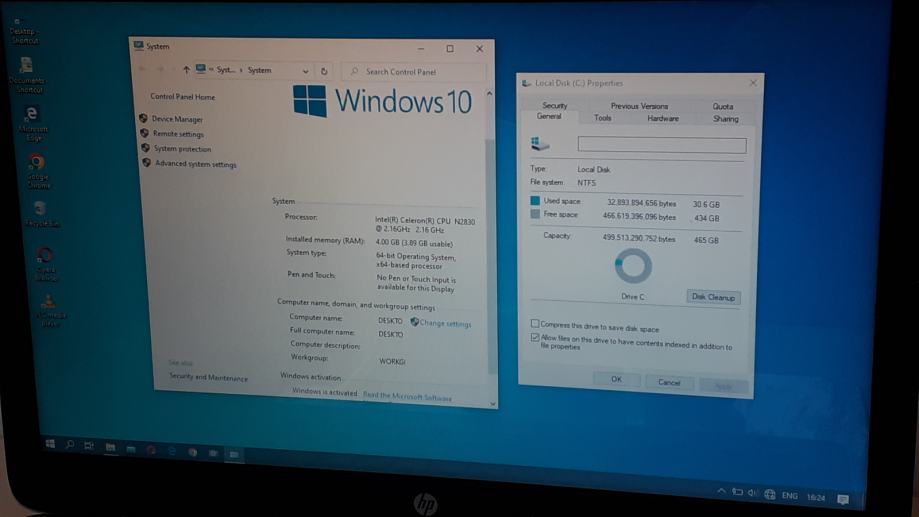Open the Documents Shortcut desktop icon

pyautogui.click(x=27, y=75)
